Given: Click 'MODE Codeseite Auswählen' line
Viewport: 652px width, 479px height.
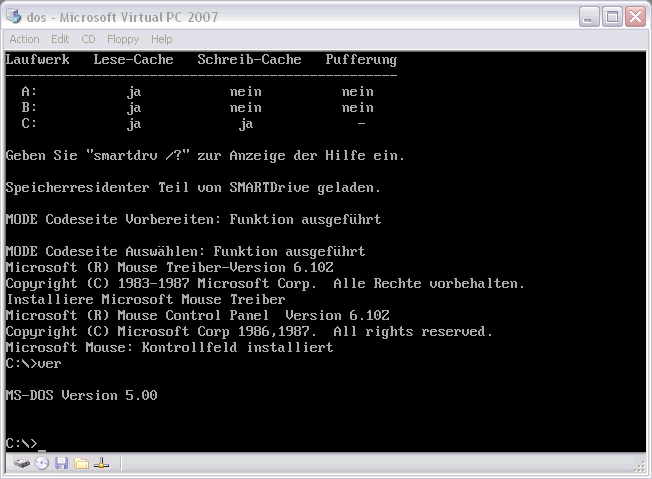Looking at the screenshot, I should (x=185, y=252).
